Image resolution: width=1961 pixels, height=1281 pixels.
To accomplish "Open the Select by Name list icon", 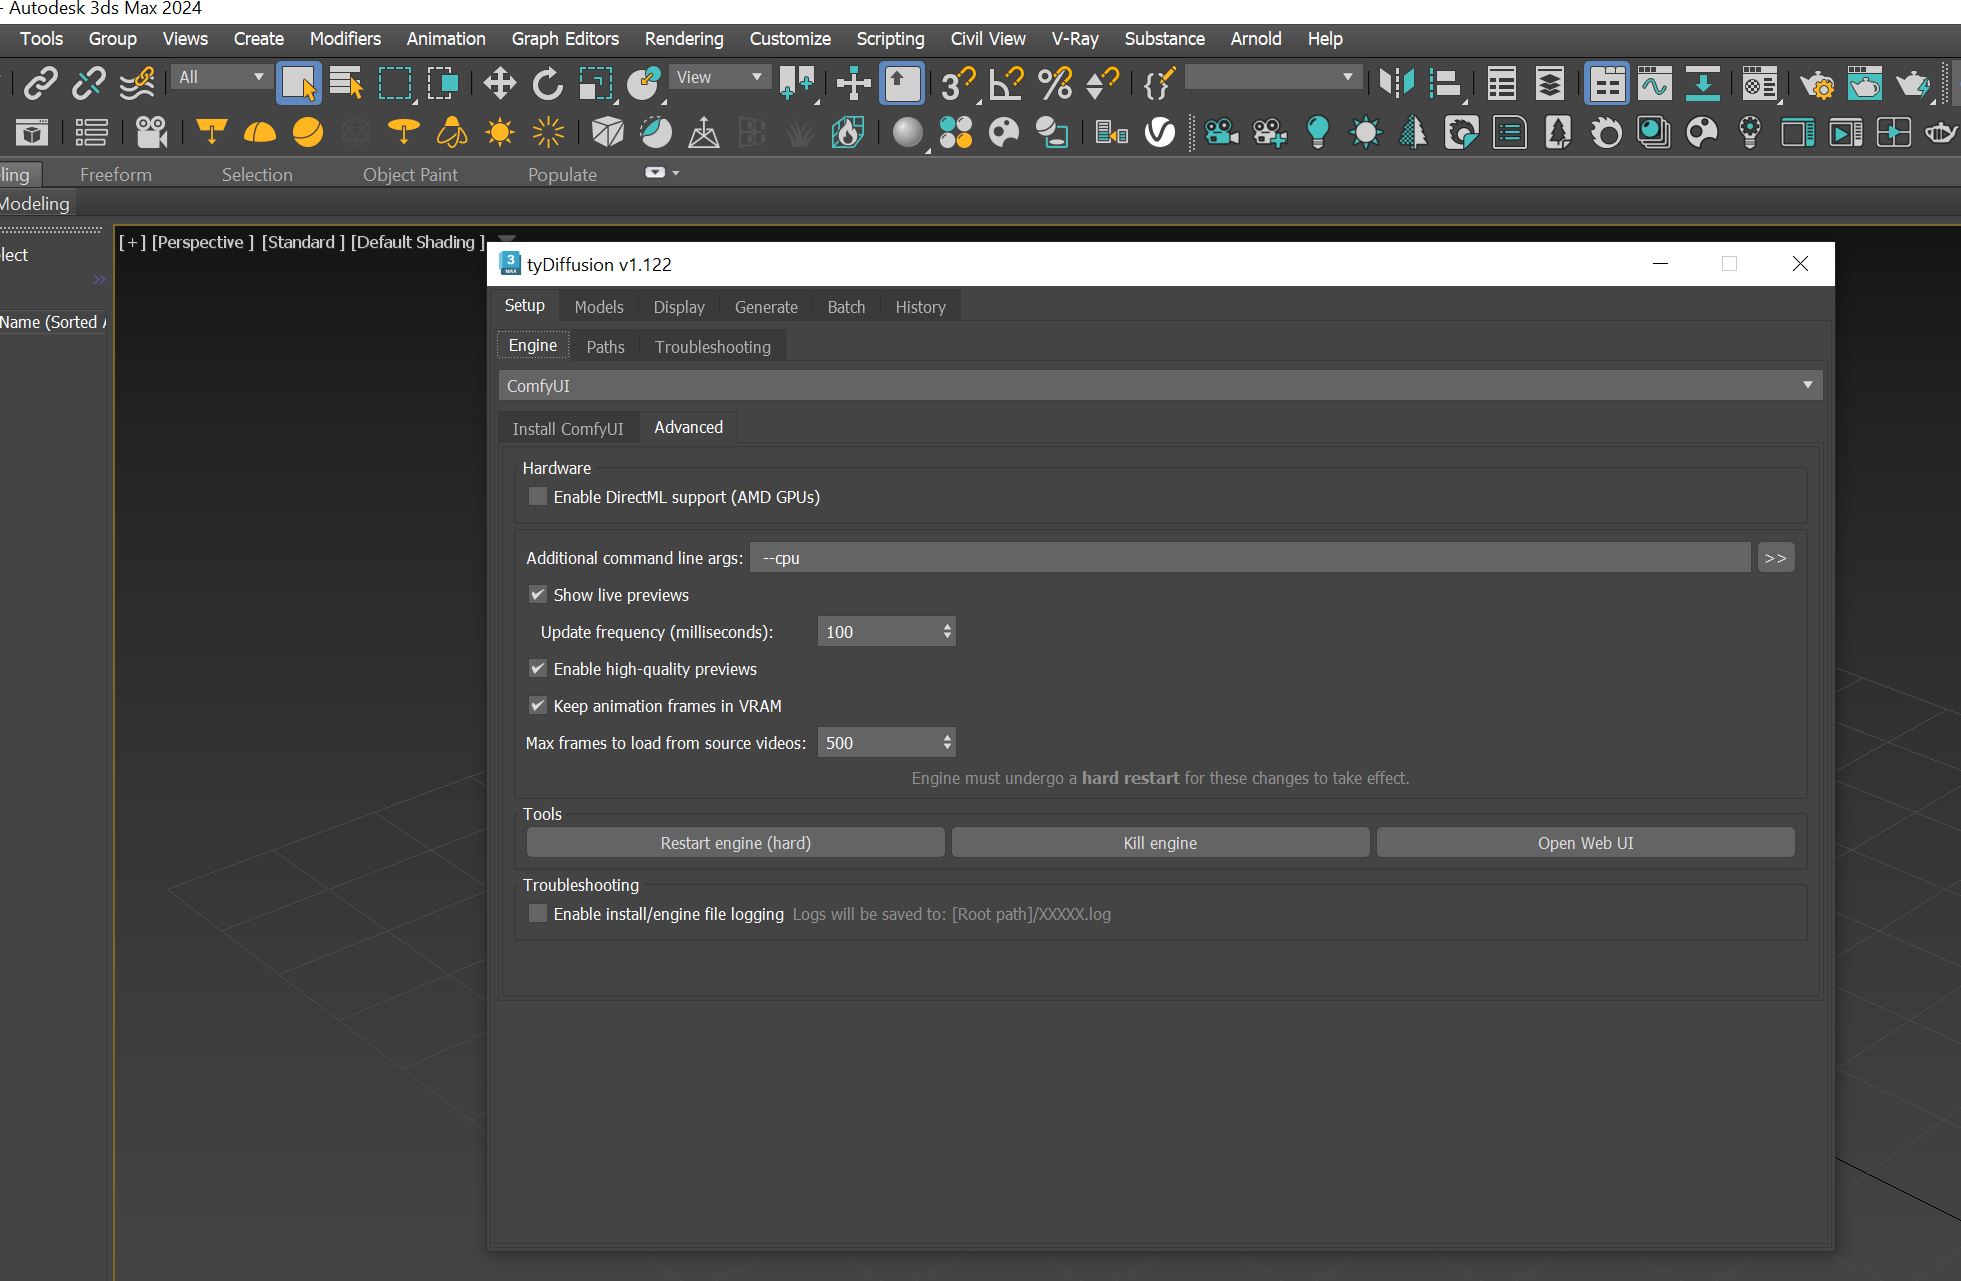I will tap(346, 83).
